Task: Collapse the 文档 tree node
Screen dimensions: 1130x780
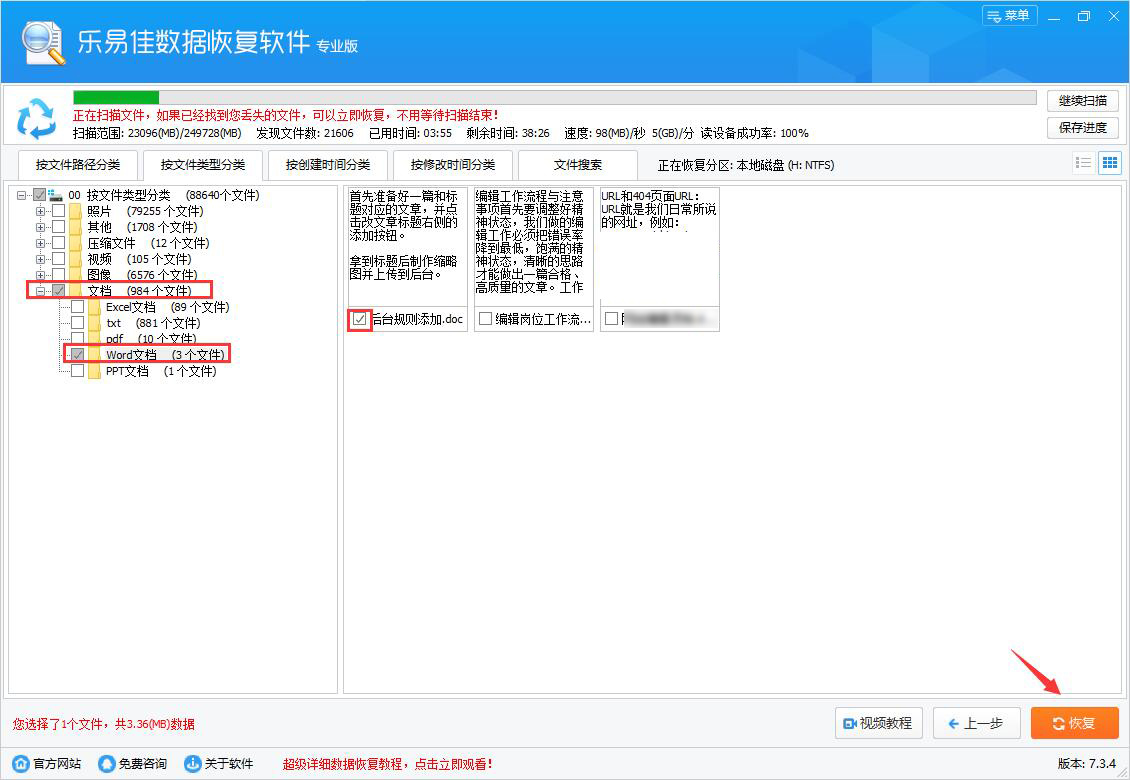Action: [x=41, y=291]
